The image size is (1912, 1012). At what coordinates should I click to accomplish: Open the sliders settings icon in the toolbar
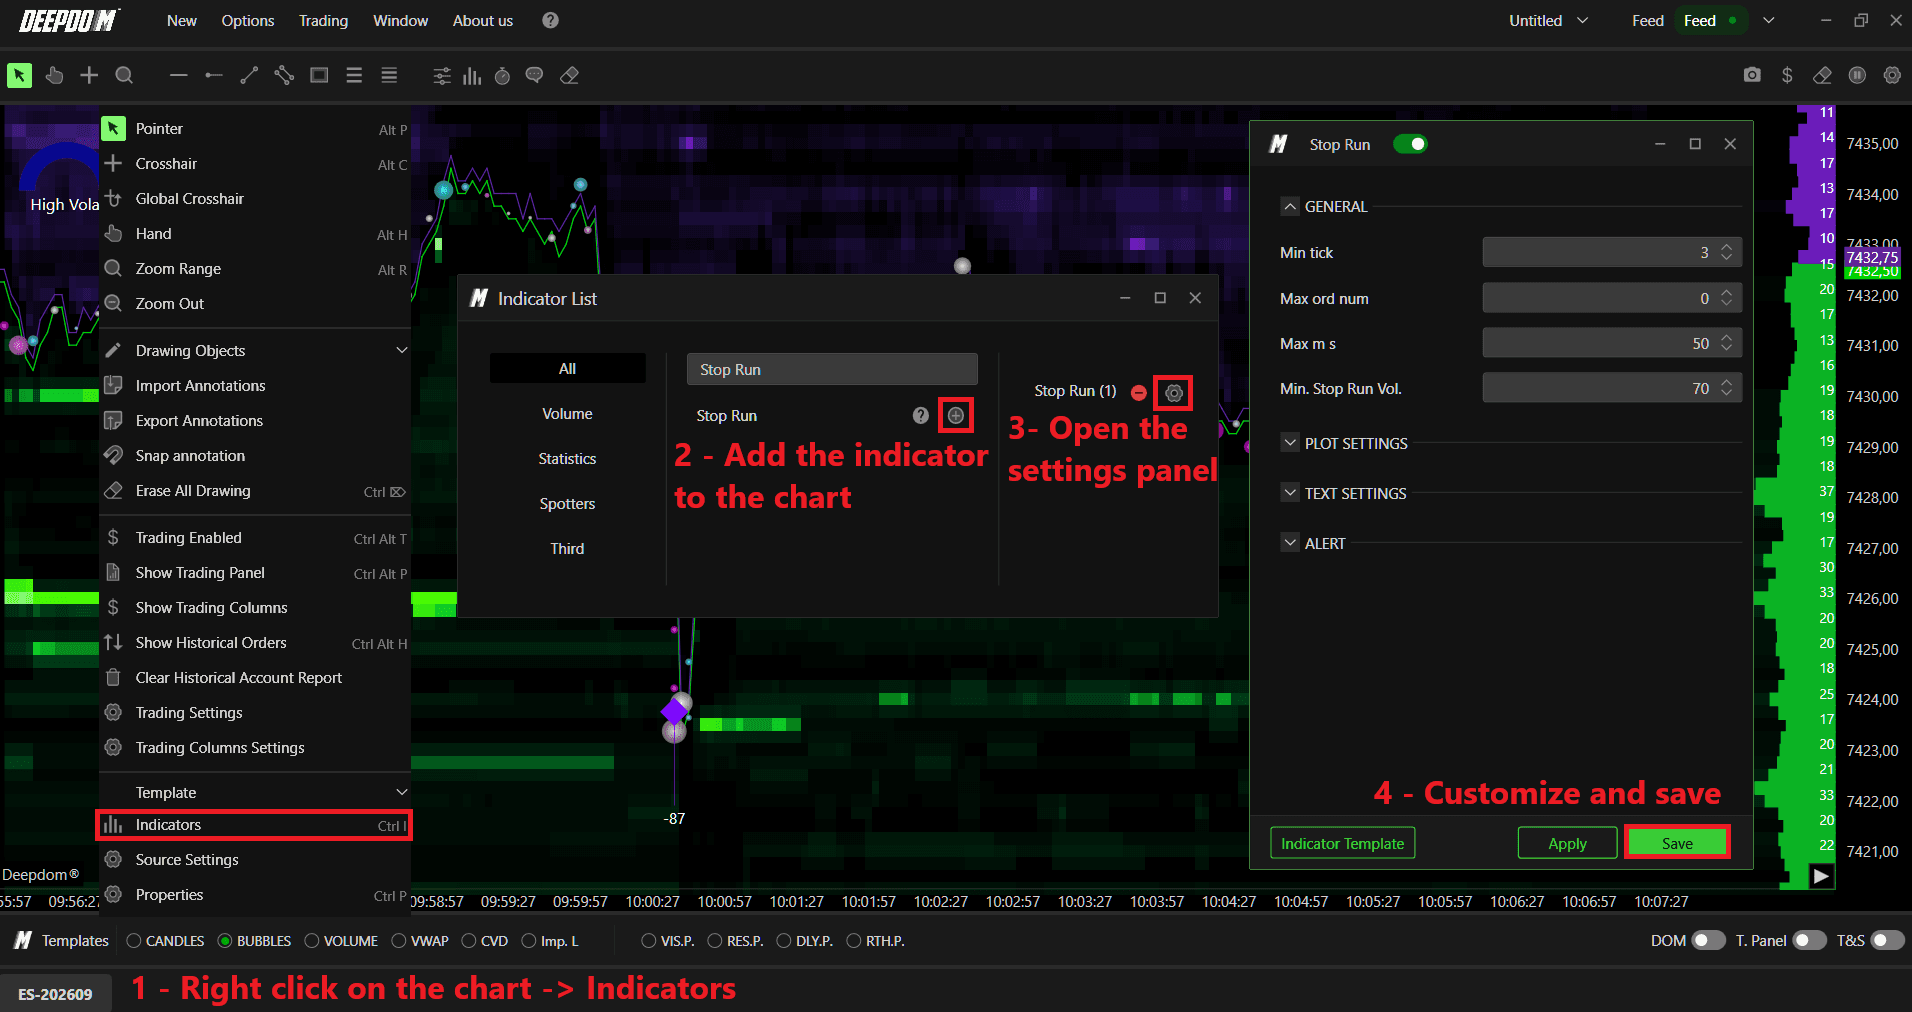442,76
